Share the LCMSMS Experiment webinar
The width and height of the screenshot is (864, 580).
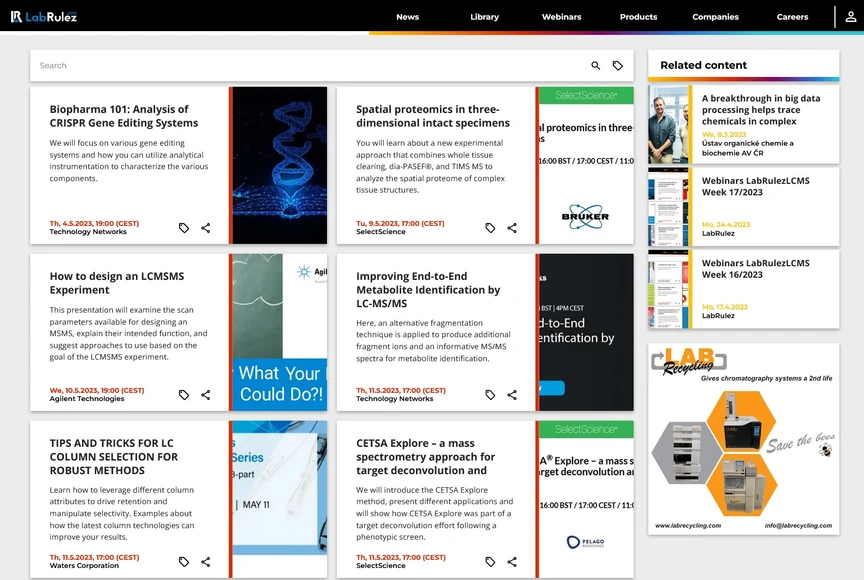tap(206, 394)
